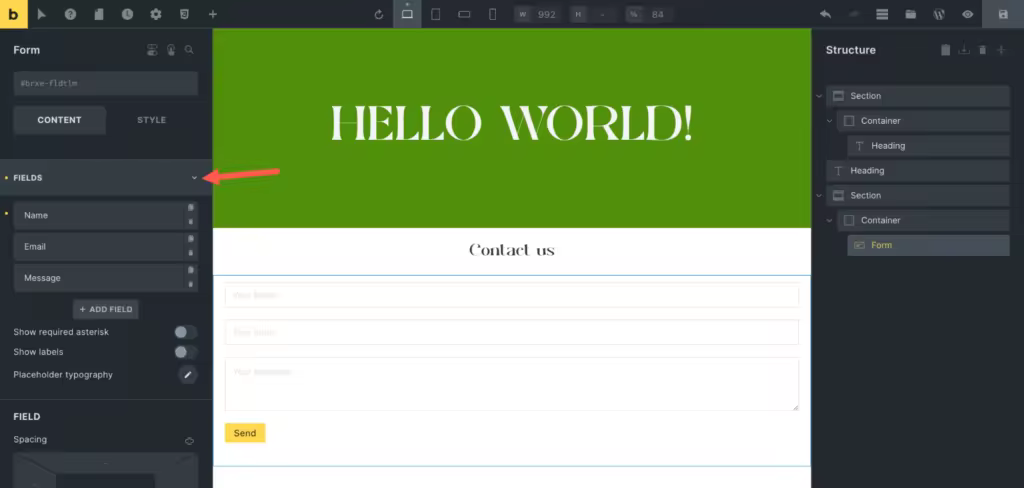Screen dimensions: 1024x488
Task: Click the message textarea in canvas
Action: [511, 384]
